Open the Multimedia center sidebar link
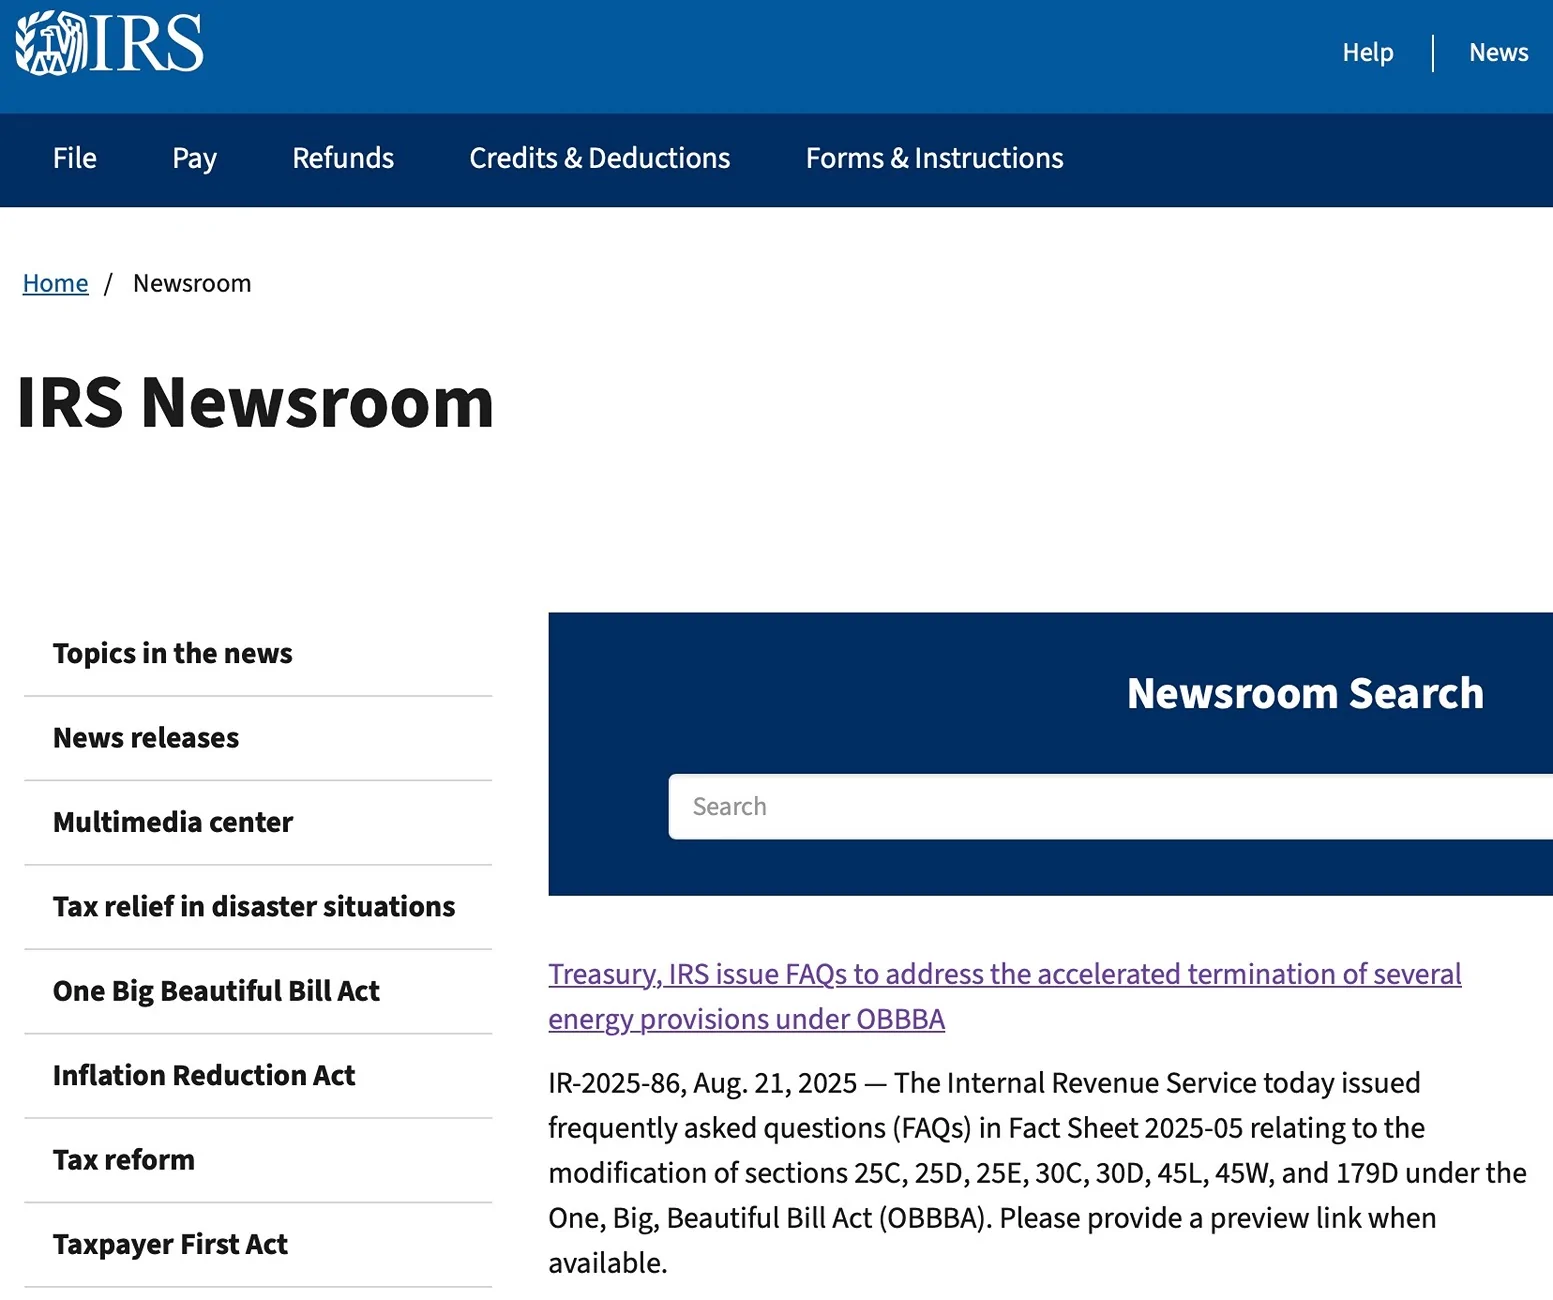1553x1300 pixels. (173, 822)
